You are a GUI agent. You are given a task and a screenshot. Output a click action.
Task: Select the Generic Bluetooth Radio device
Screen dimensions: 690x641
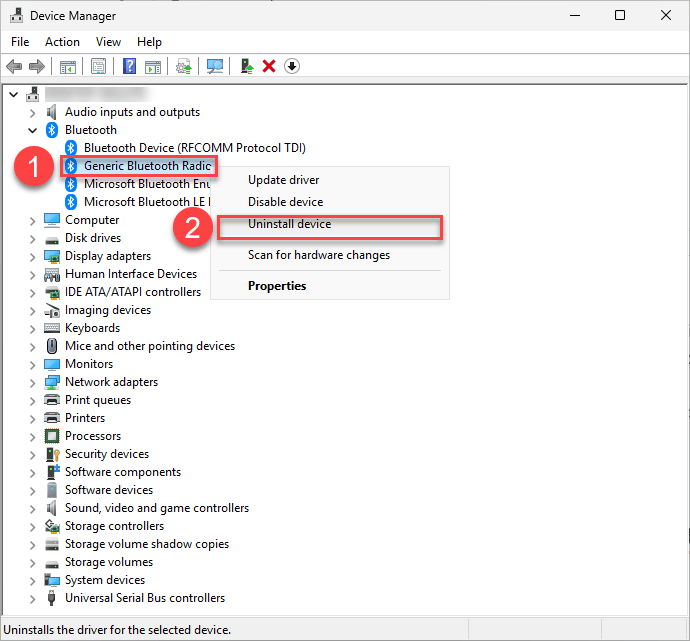pos(146,166)
